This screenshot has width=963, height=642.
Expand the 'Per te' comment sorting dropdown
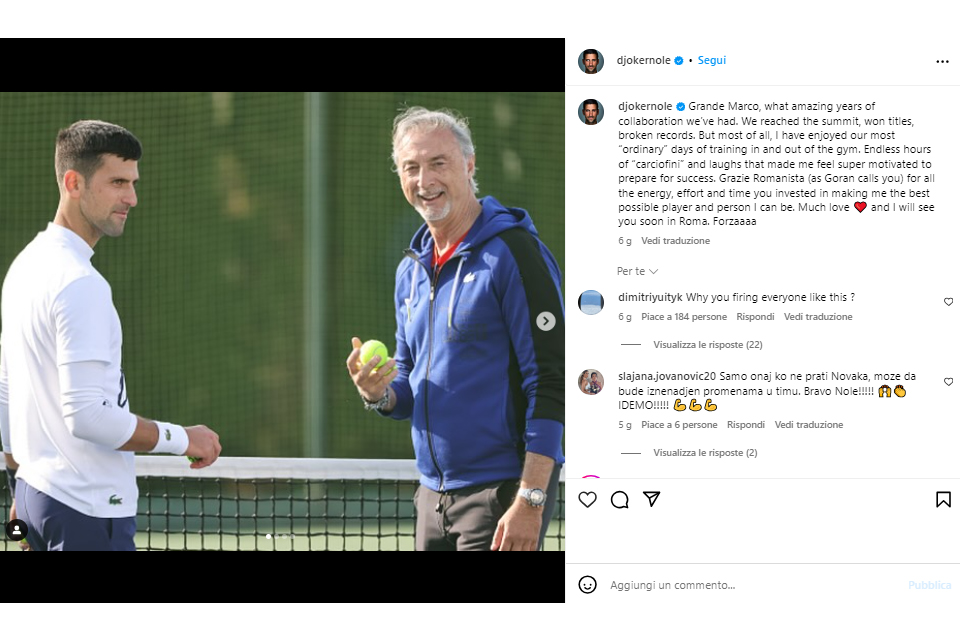pos(637,271)
